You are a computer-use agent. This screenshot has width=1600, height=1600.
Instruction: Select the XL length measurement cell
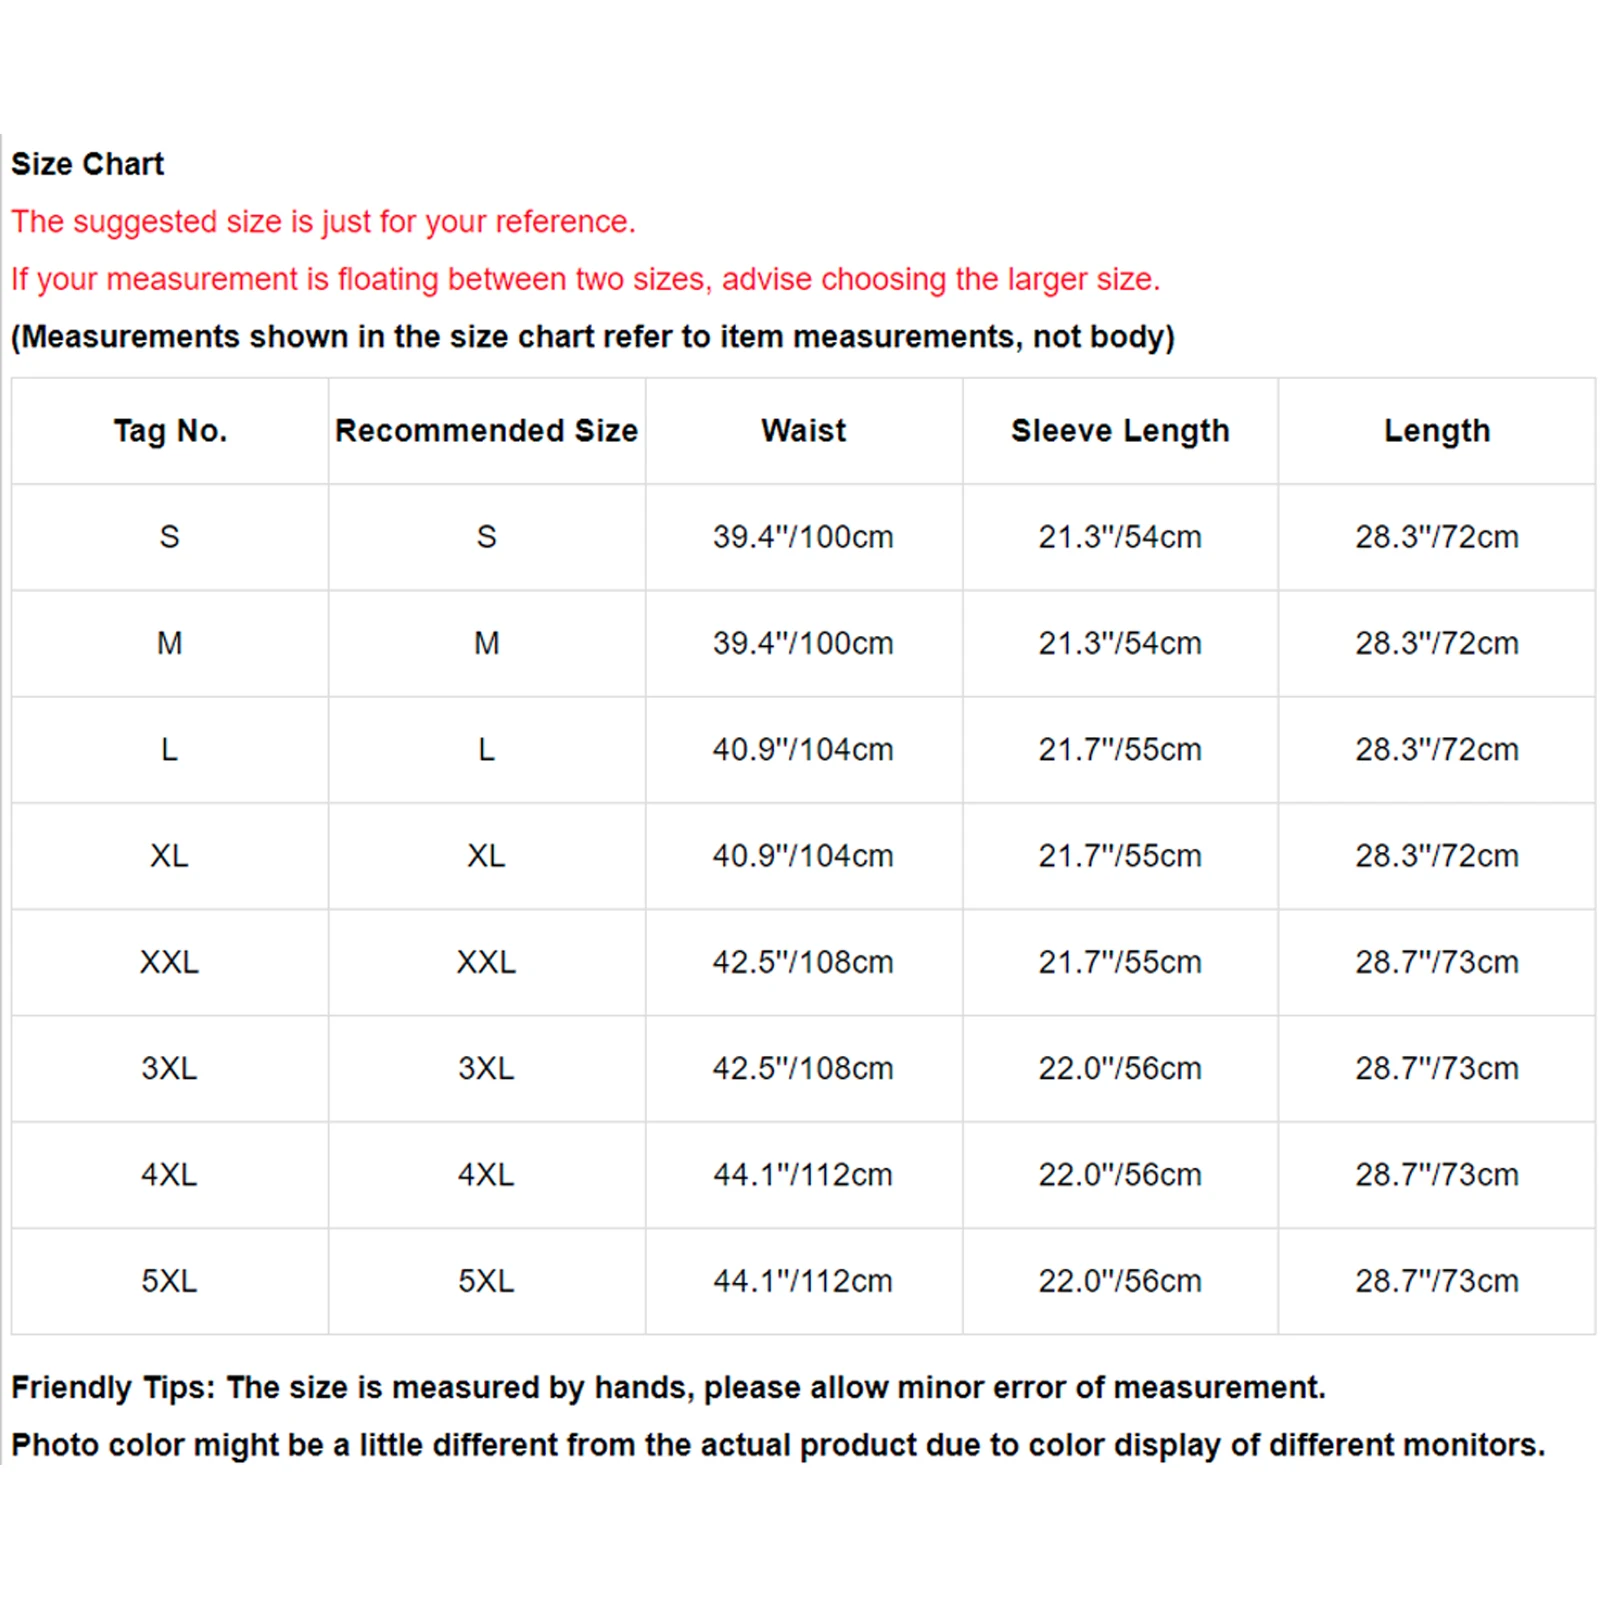(1437, 856)
